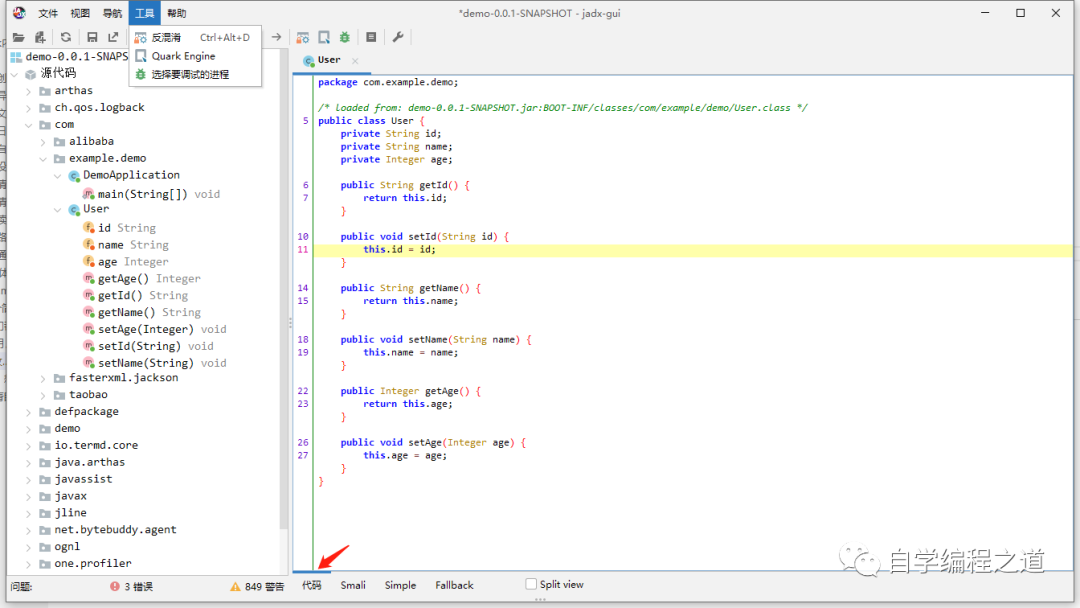Collapse the DemoApplication class node
Screen dimensions: 1080x608
(x=57, y=176)
